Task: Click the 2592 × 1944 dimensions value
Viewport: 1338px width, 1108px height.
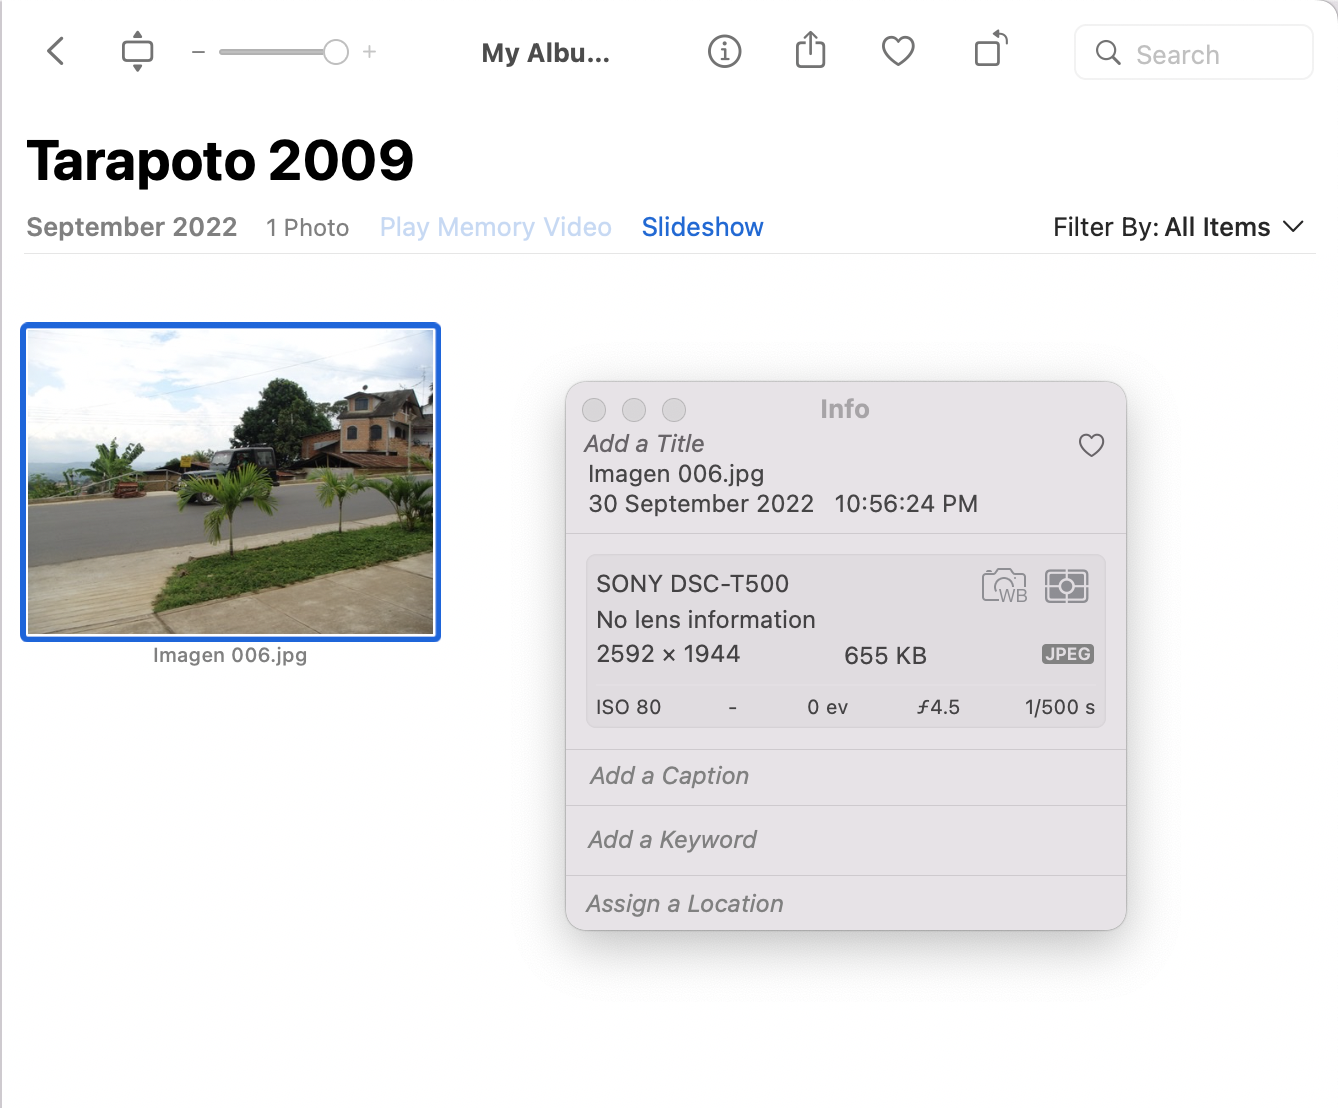Action: (x=668, y=654)
